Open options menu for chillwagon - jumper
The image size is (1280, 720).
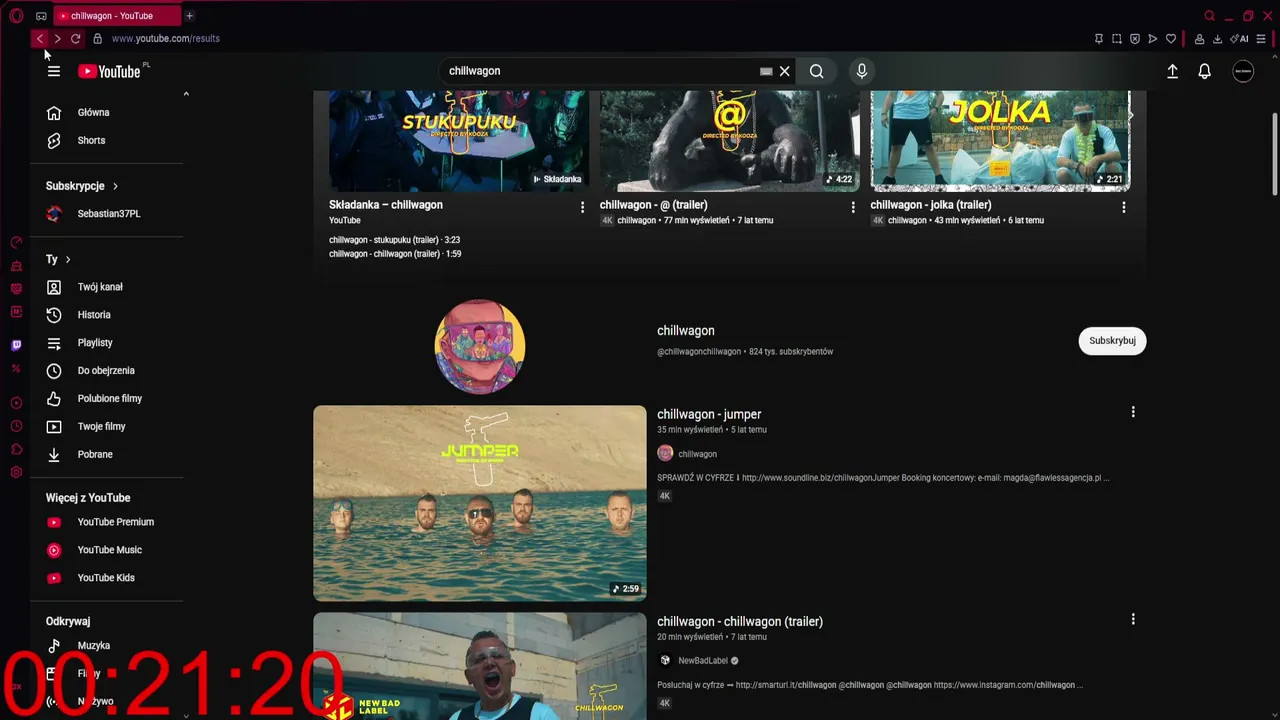click(1133, 412)
